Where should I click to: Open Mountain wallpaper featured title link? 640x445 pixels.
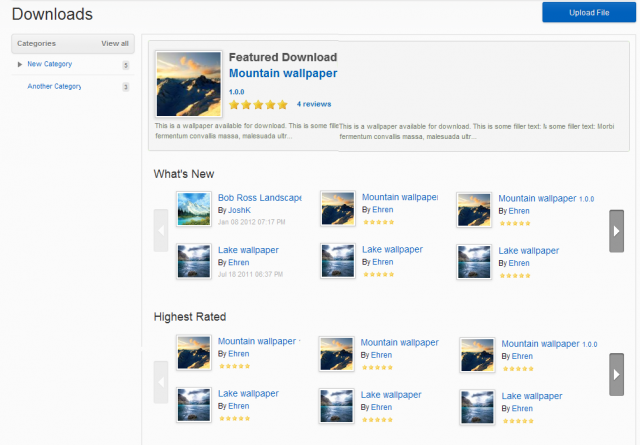tap(283, 73)
